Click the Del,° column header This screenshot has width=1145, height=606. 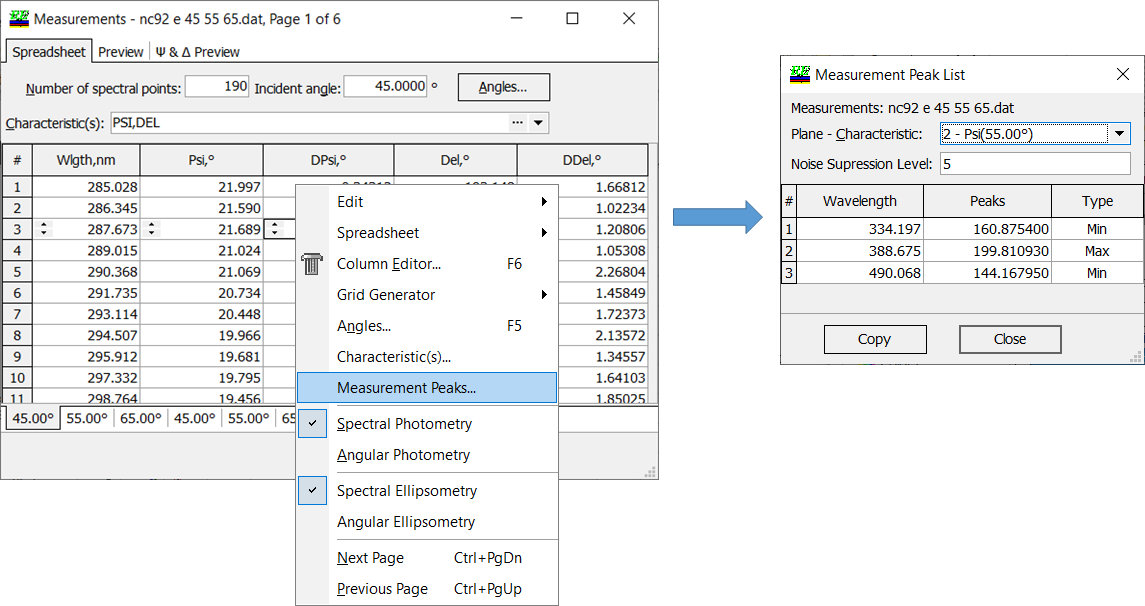[x=456, y=160]
